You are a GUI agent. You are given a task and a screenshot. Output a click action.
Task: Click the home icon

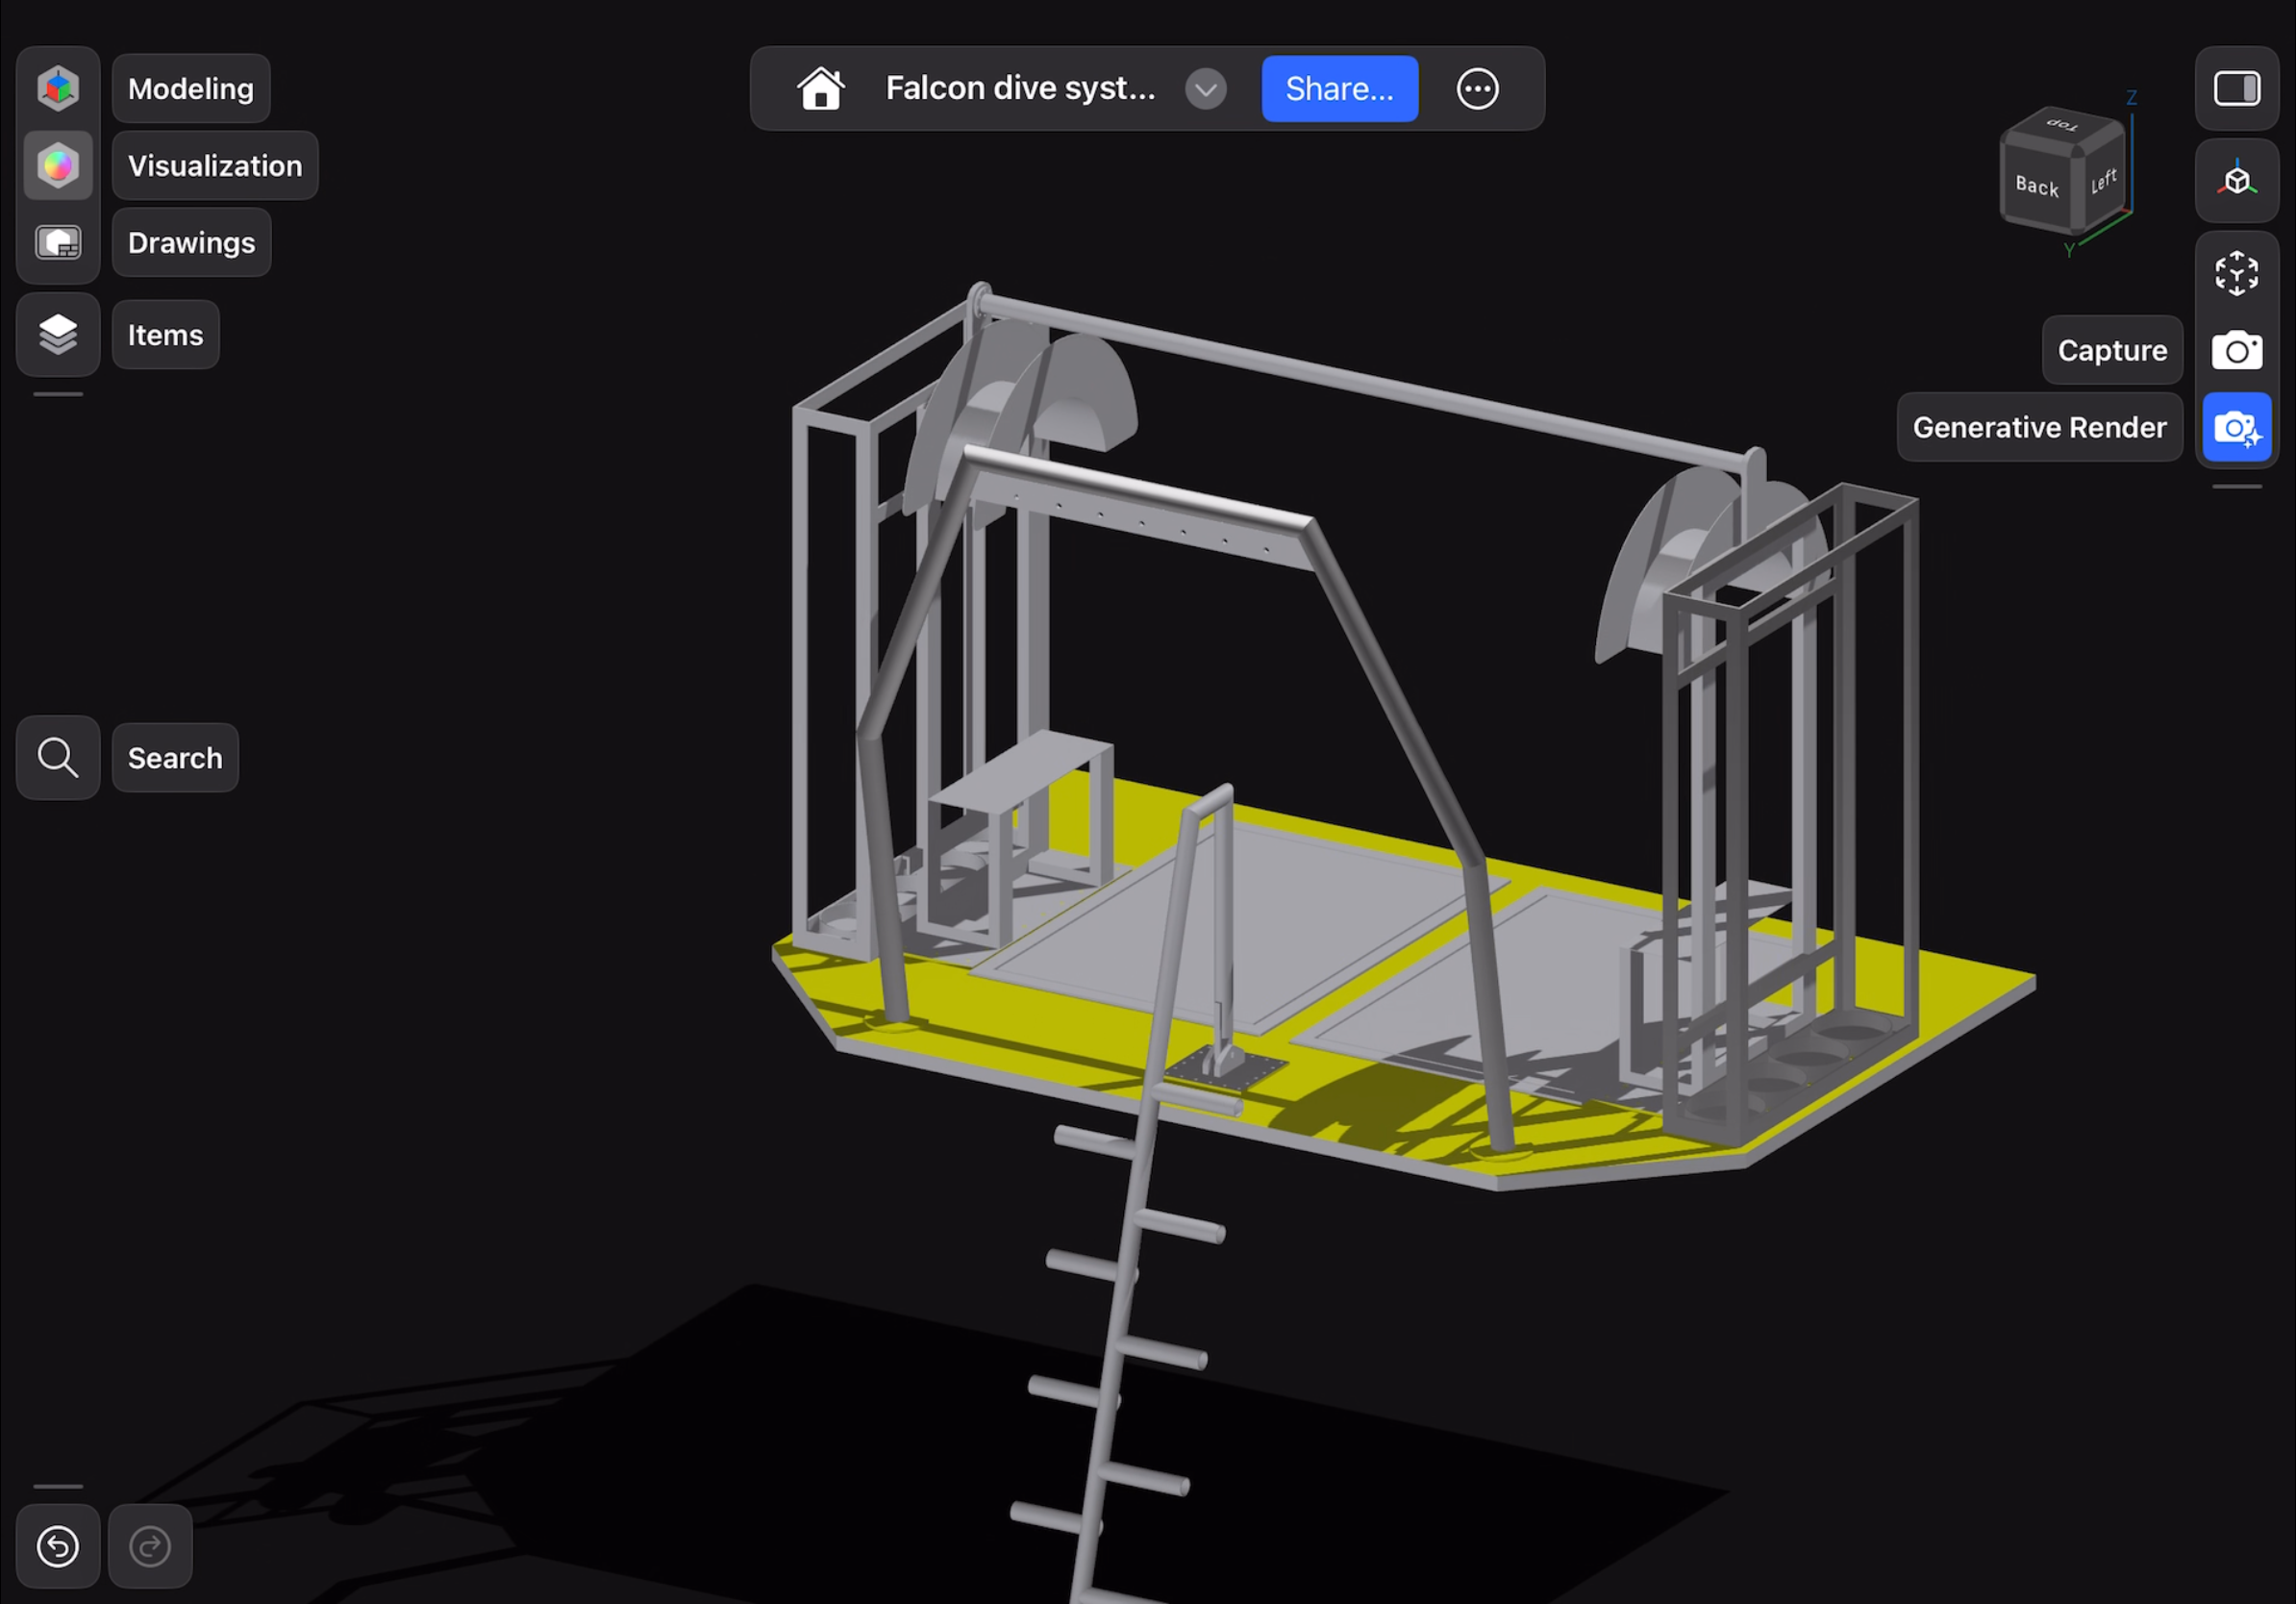tap(820, 88)
